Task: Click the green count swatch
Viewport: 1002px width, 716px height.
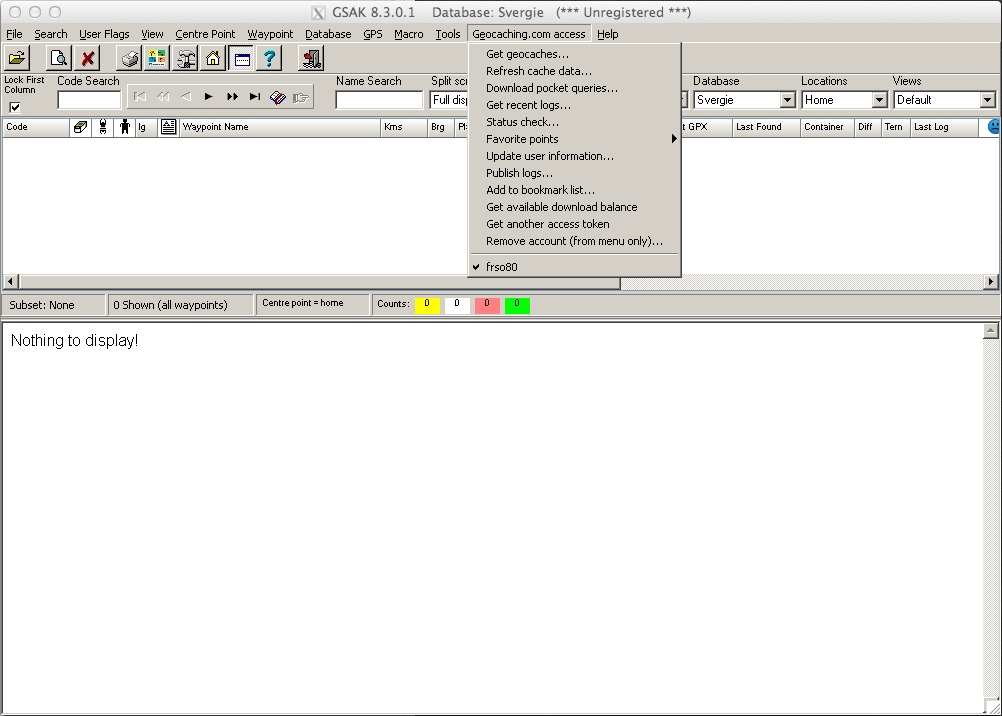Action: tap(517, 306)
